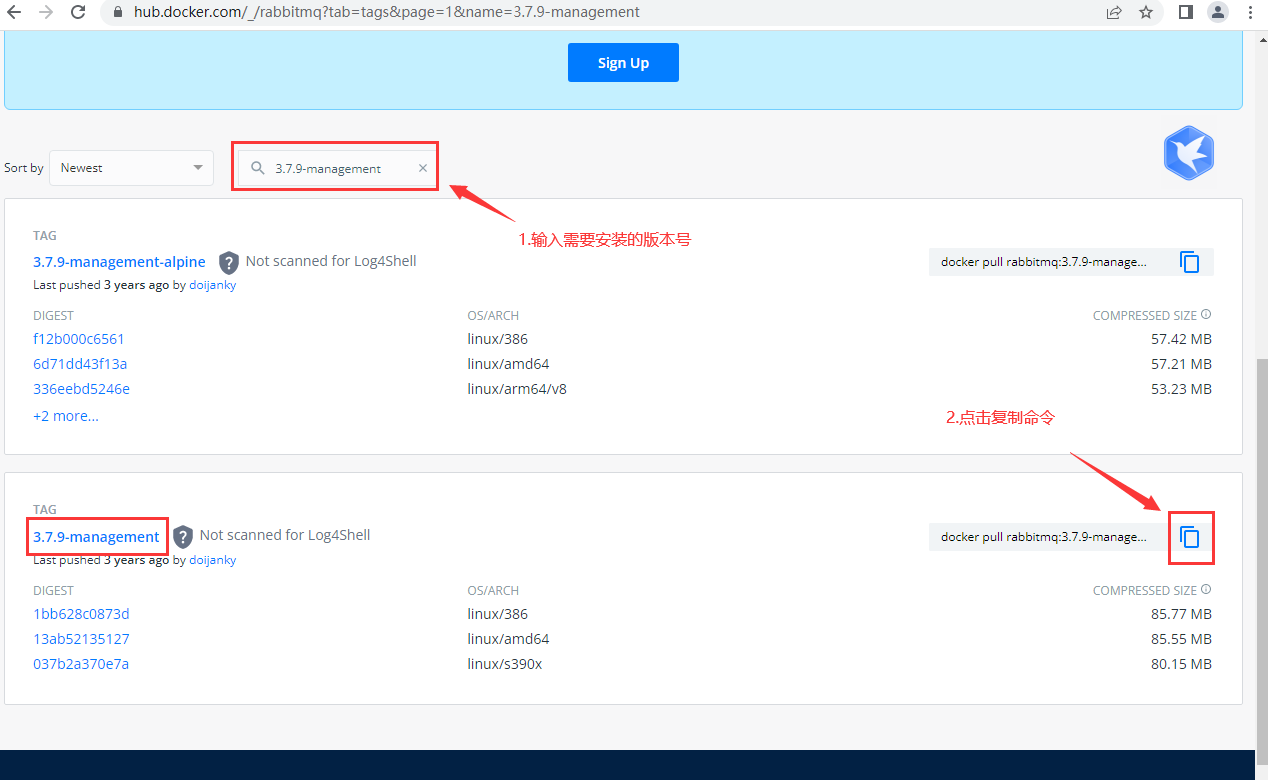
Task: Open the Sort by Newest dropdown
Action: [131, 168]
